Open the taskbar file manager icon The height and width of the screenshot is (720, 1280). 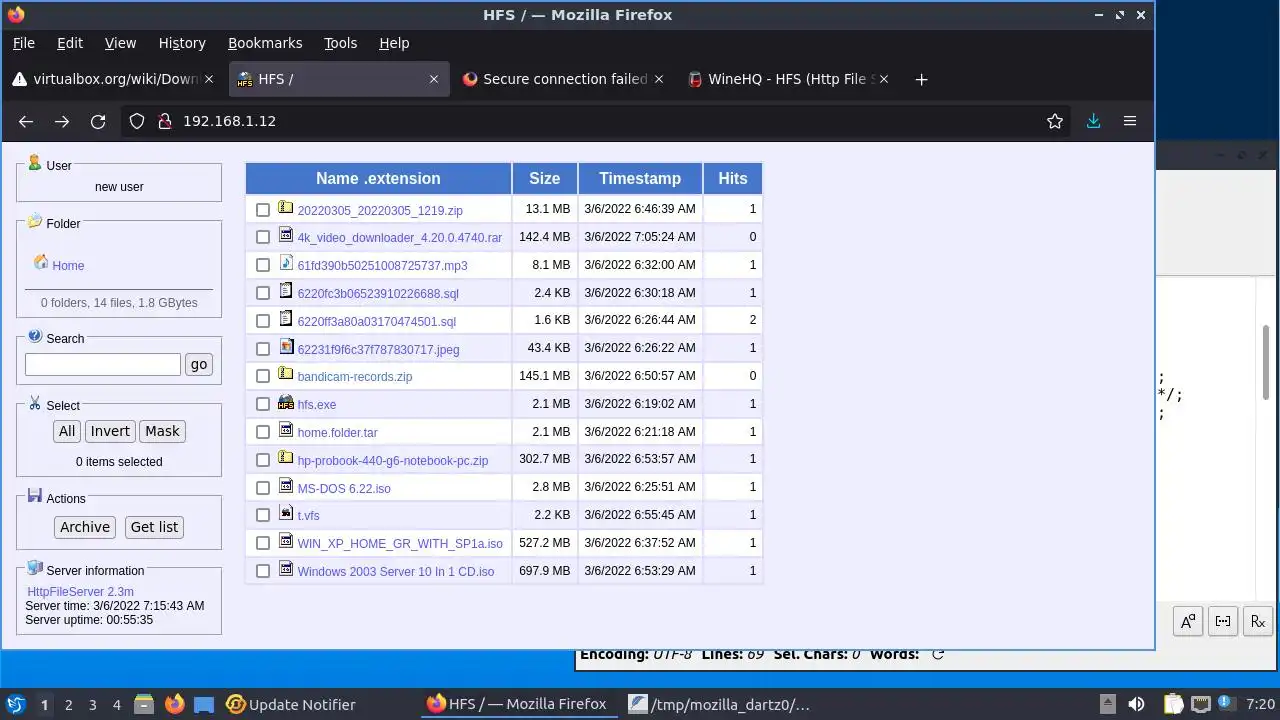click(144, 704)
